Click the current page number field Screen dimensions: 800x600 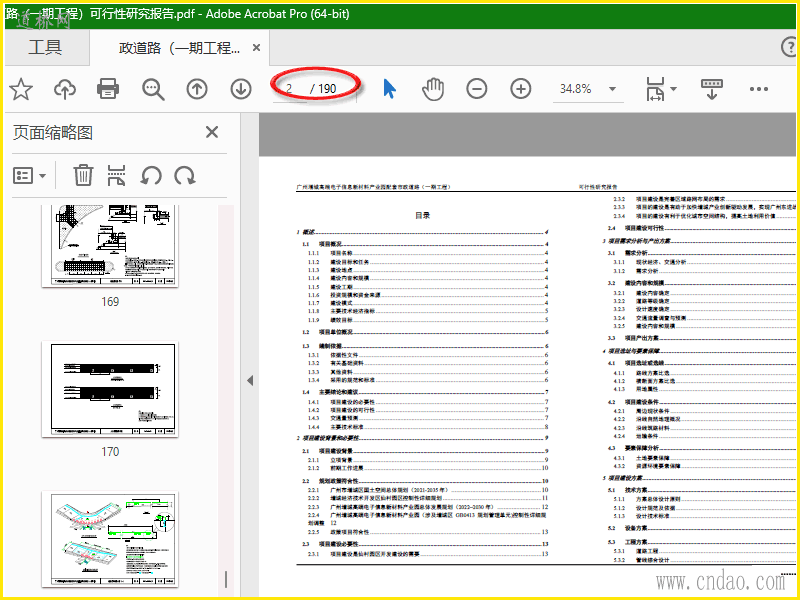click(x=289, y=89)
